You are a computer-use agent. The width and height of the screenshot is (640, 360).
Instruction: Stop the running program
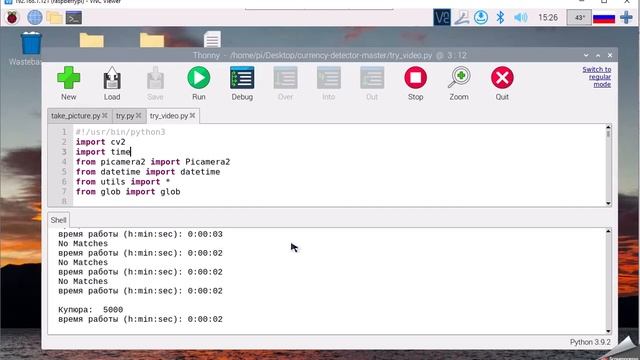(x=416, y=83)
